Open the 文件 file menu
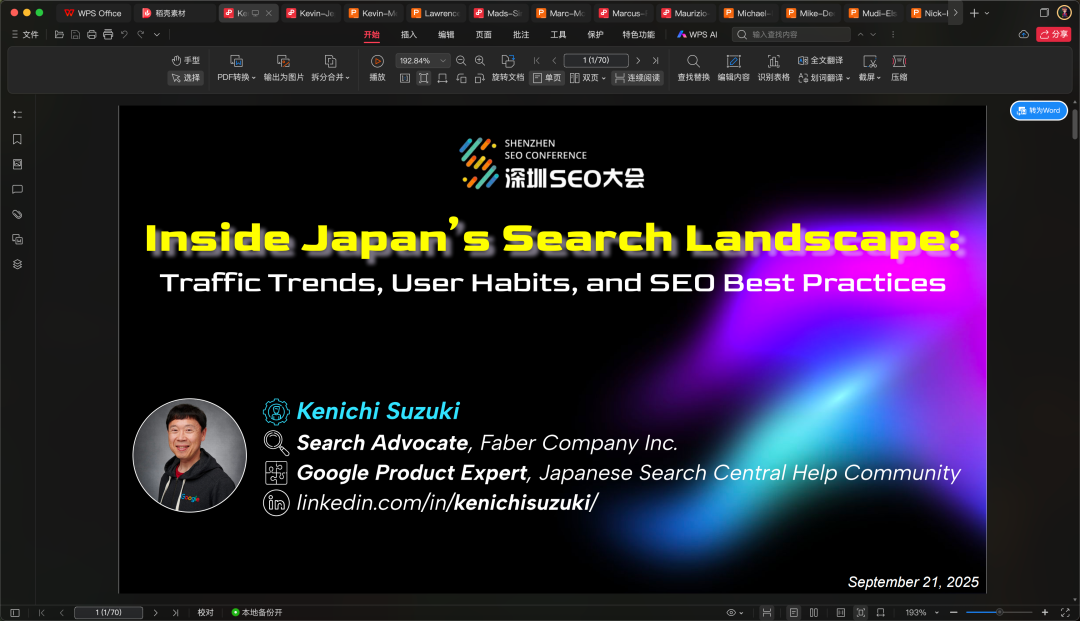Image resolution: width=1080 pixels, height=621 pixels. (25, 34)
